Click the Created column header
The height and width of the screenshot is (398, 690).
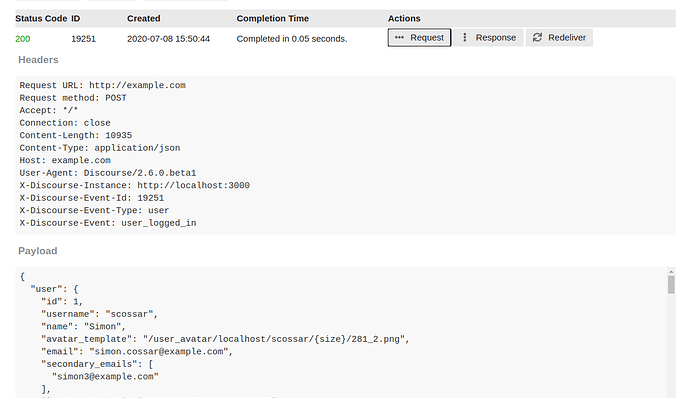point(143,18)
